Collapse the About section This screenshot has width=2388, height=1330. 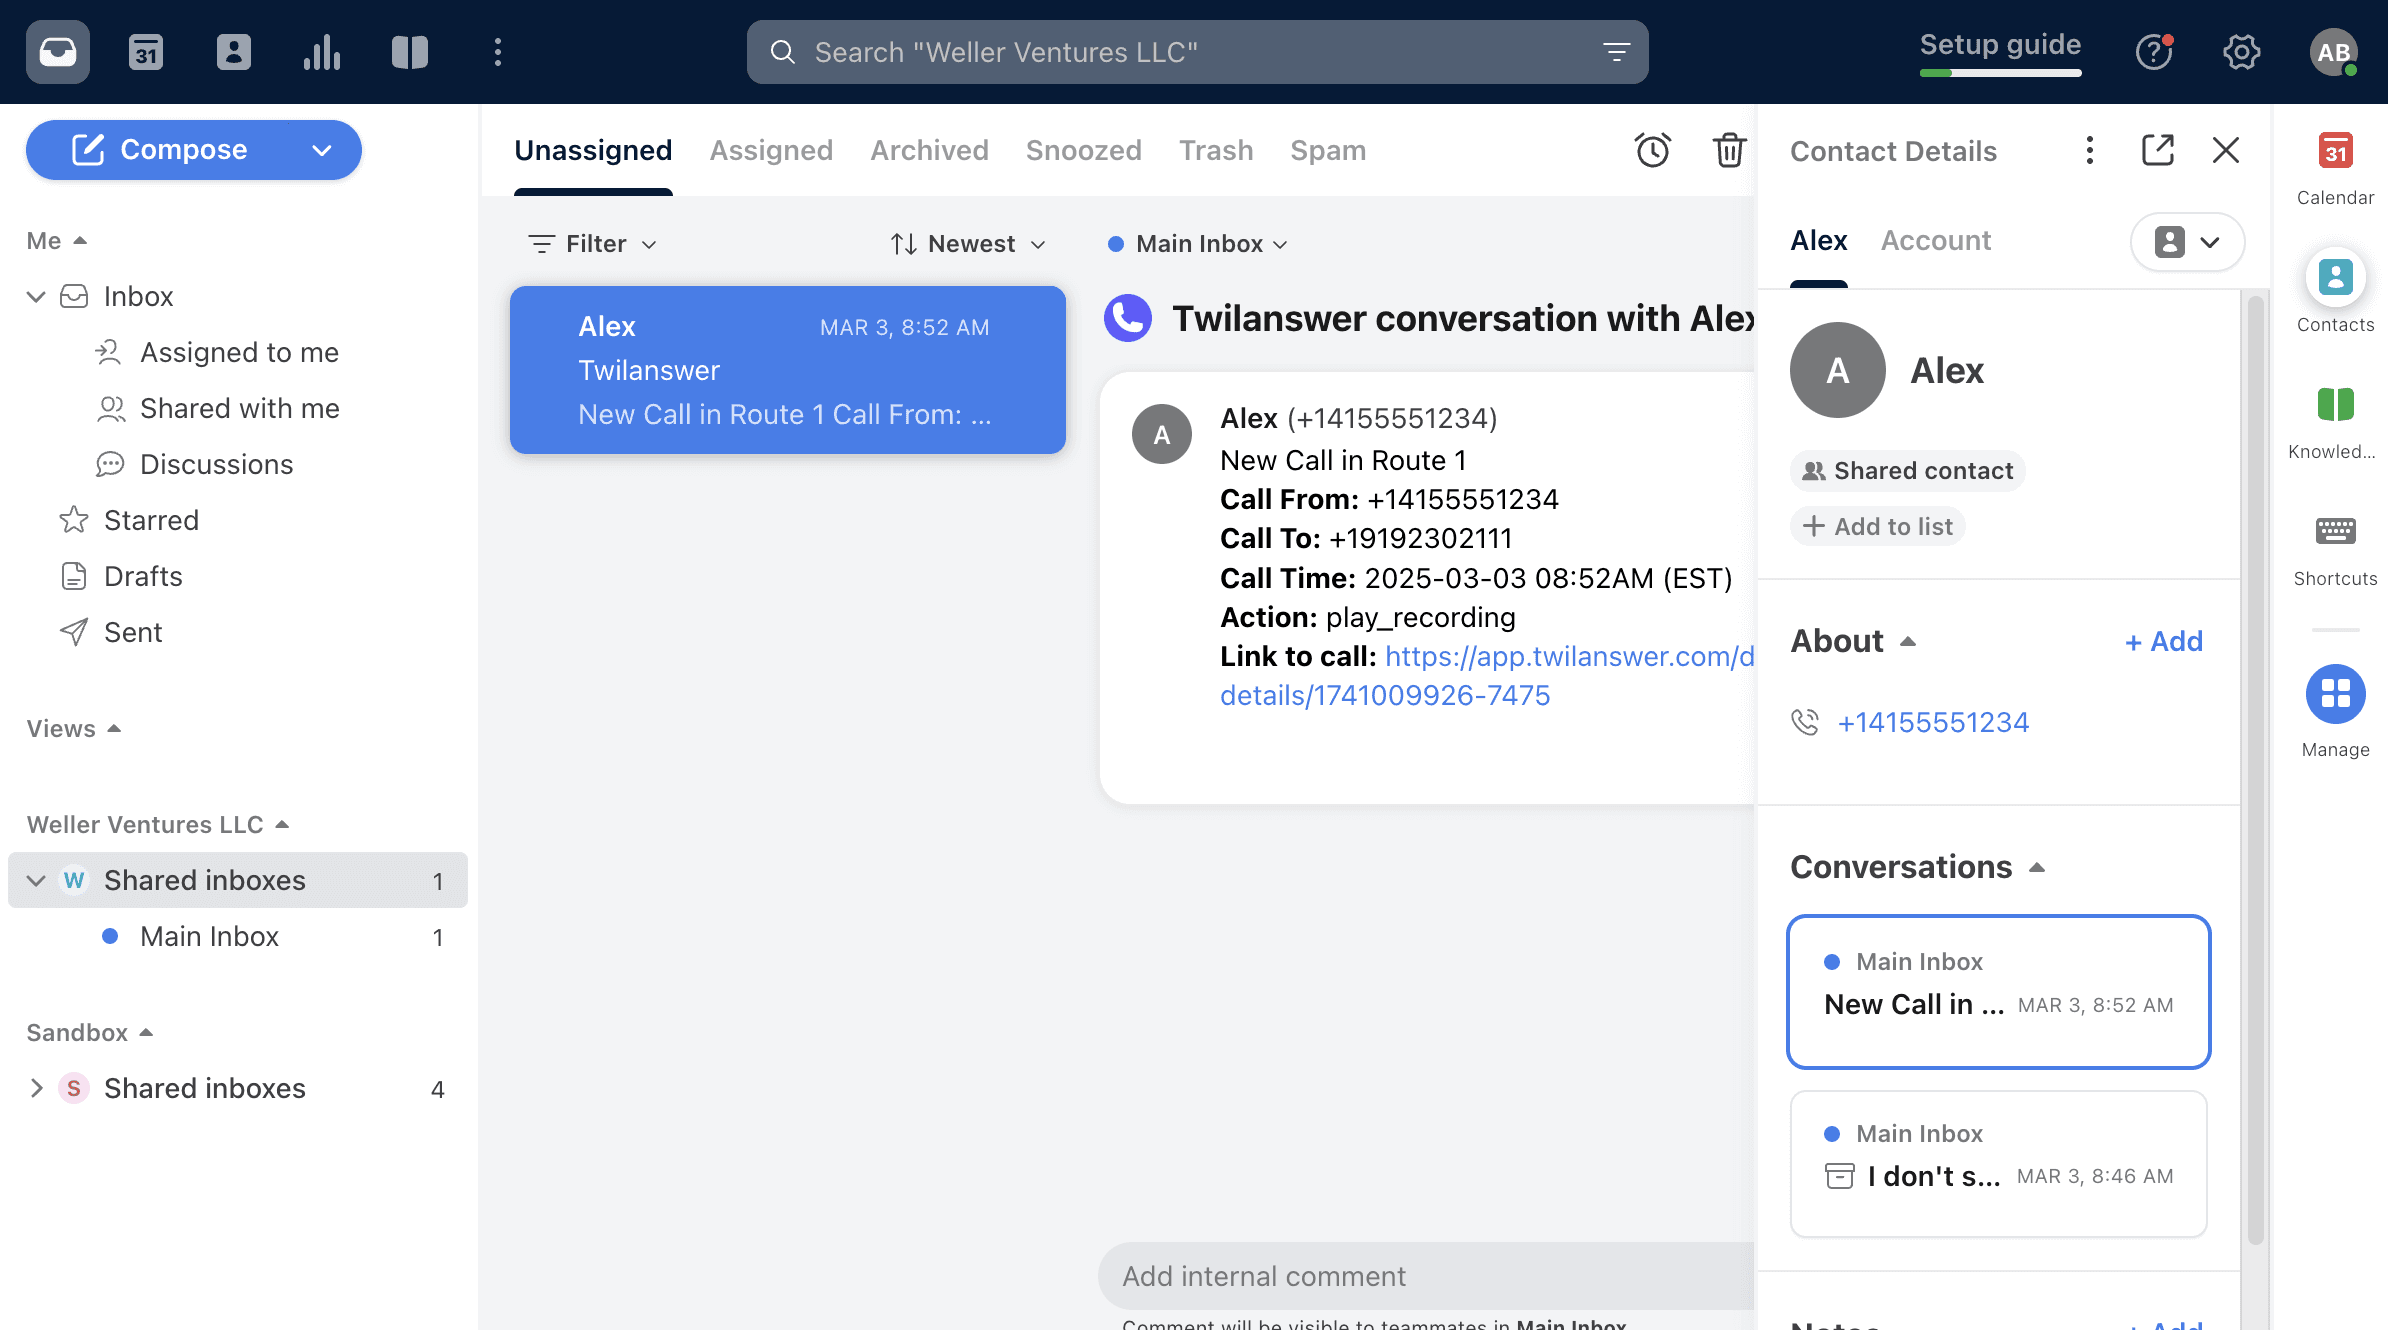coord(1907,641)
